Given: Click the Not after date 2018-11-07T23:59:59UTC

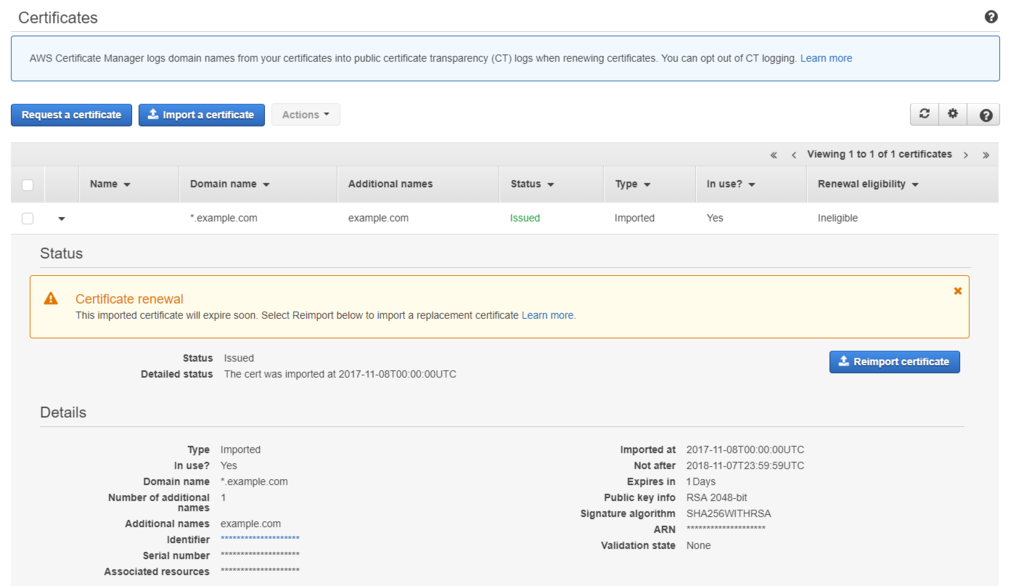Looking at the screenshot, I should (x=745, y=466).
